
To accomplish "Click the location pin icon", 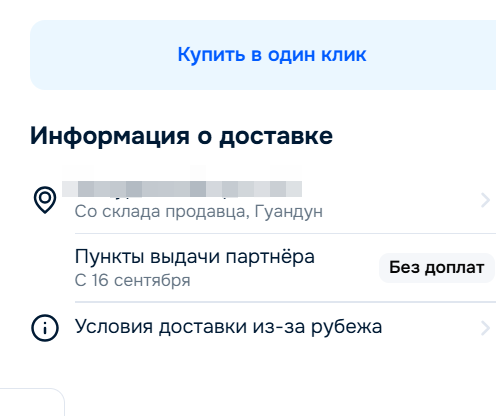I will (45, 200).
